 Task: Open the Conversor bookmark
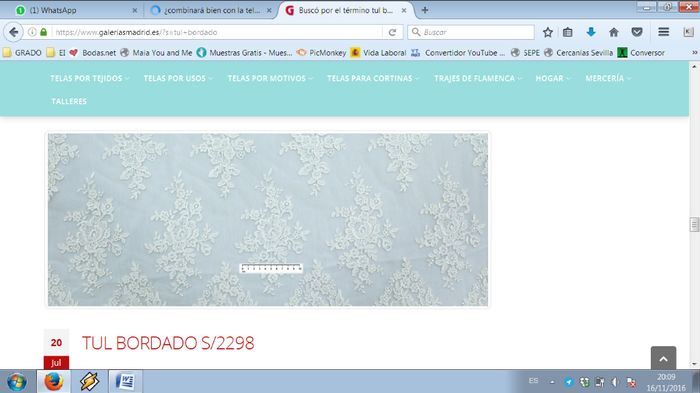(642, 53)
